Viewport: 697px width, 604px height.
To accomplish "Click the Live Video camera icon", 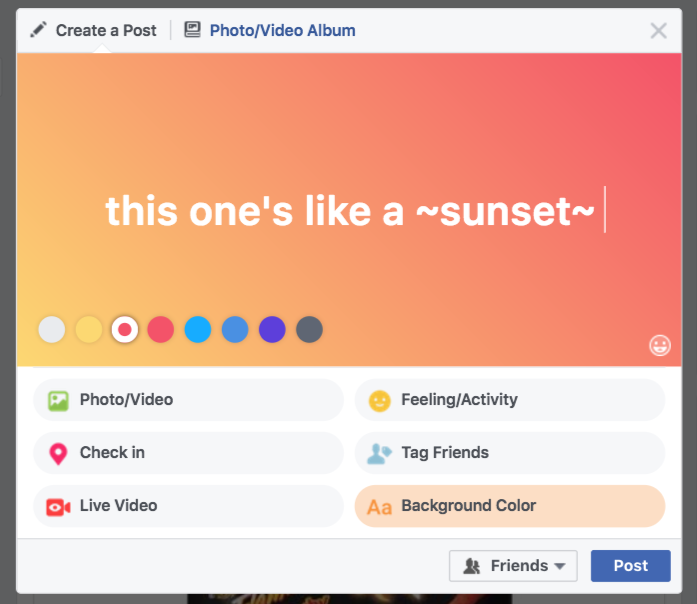I will pyautogui.click(x=58, y=506).
